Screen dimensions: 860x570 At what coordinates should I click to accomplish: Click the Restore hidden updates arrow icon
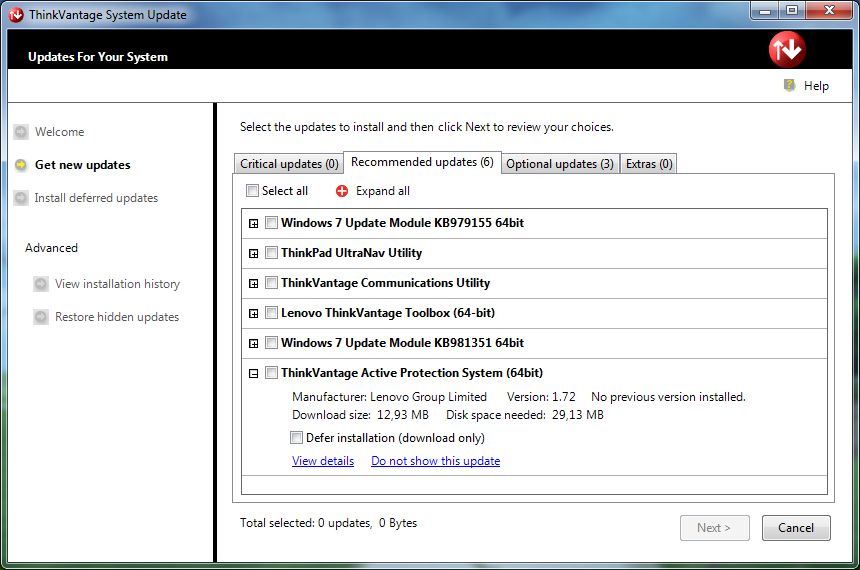(x=41, y=317)
